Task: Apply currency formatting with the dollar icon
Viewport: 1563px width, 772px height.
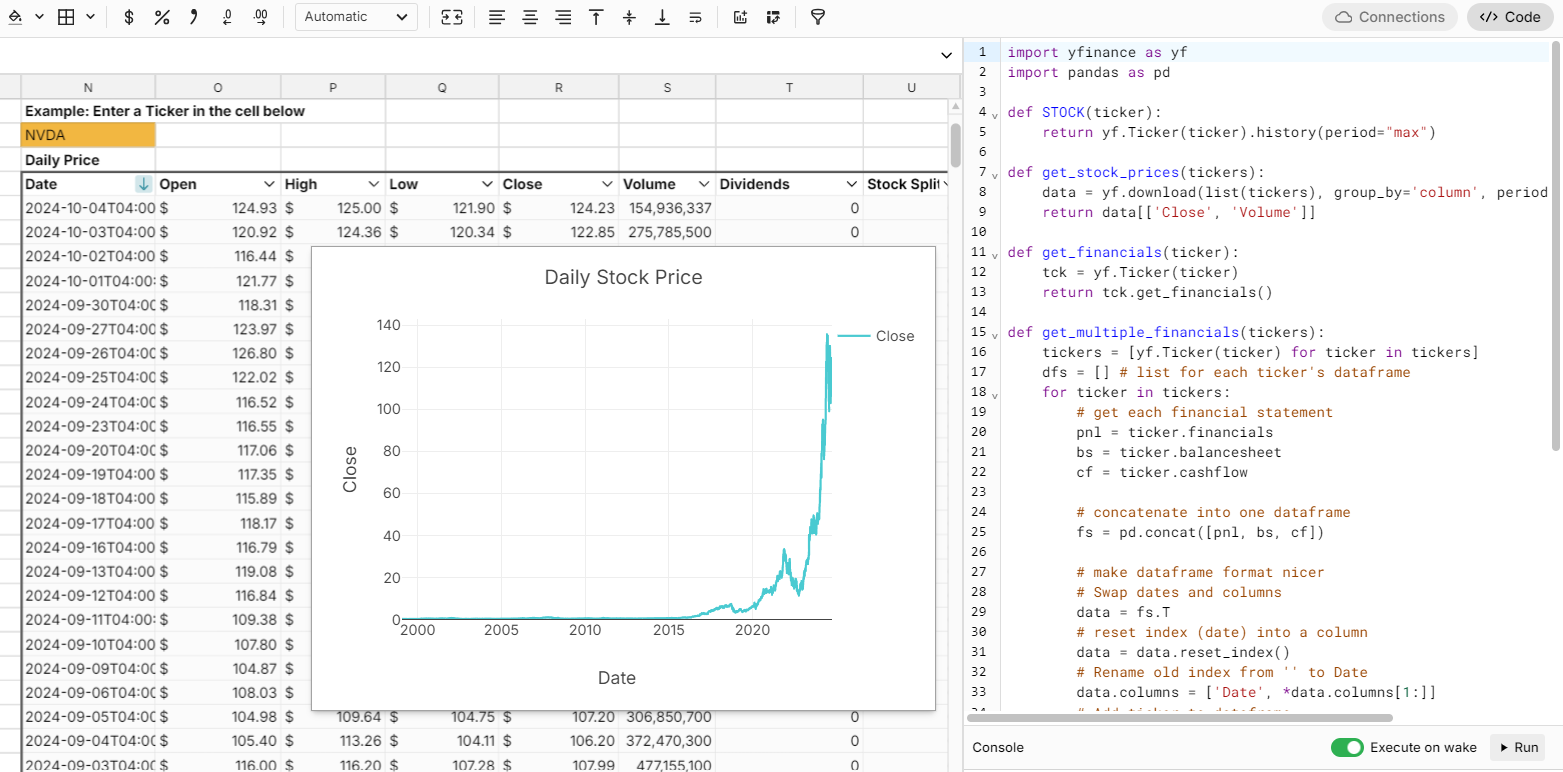Action: (128, 17)
